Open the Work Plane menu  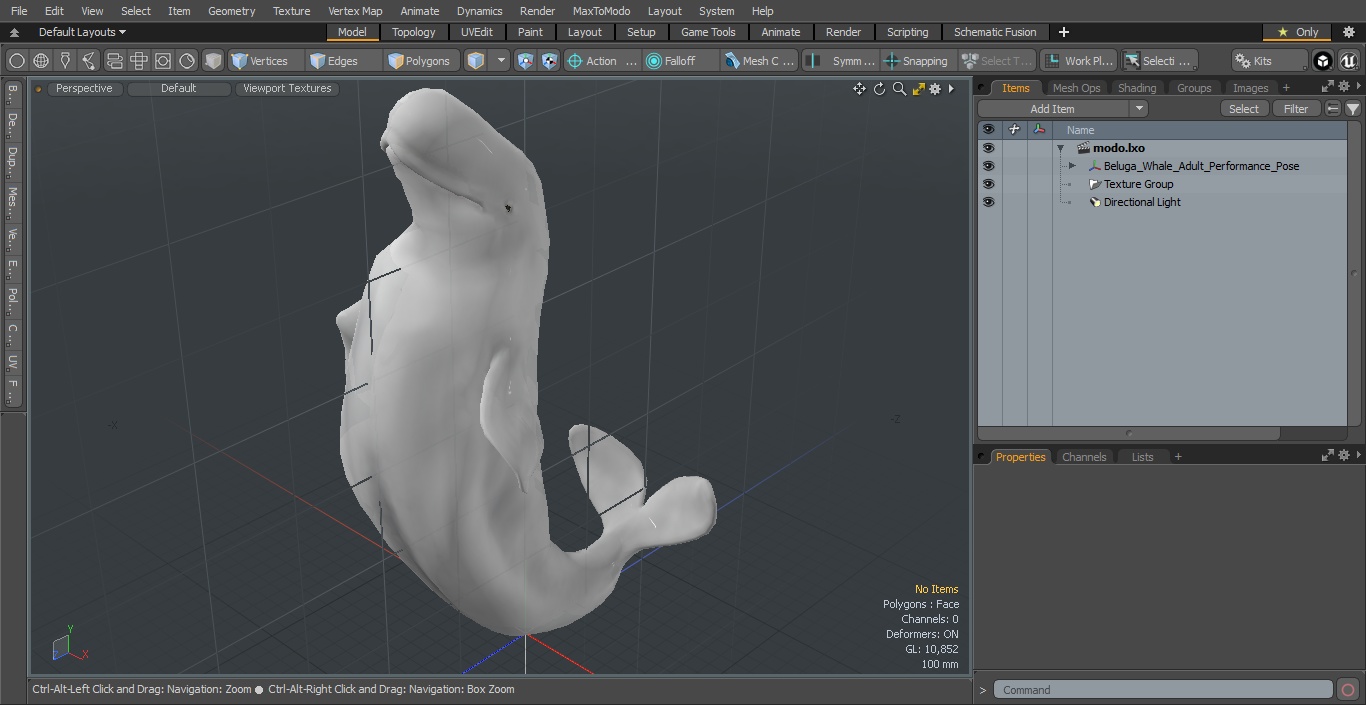point(1078,61)
